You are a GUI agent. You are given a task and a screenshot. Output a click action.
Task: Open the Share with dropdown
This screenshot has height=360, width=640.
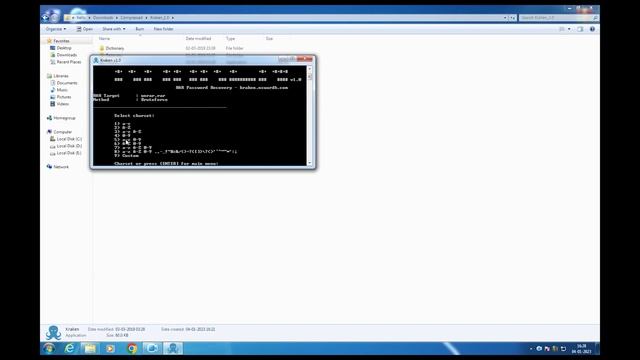[114, 29]
